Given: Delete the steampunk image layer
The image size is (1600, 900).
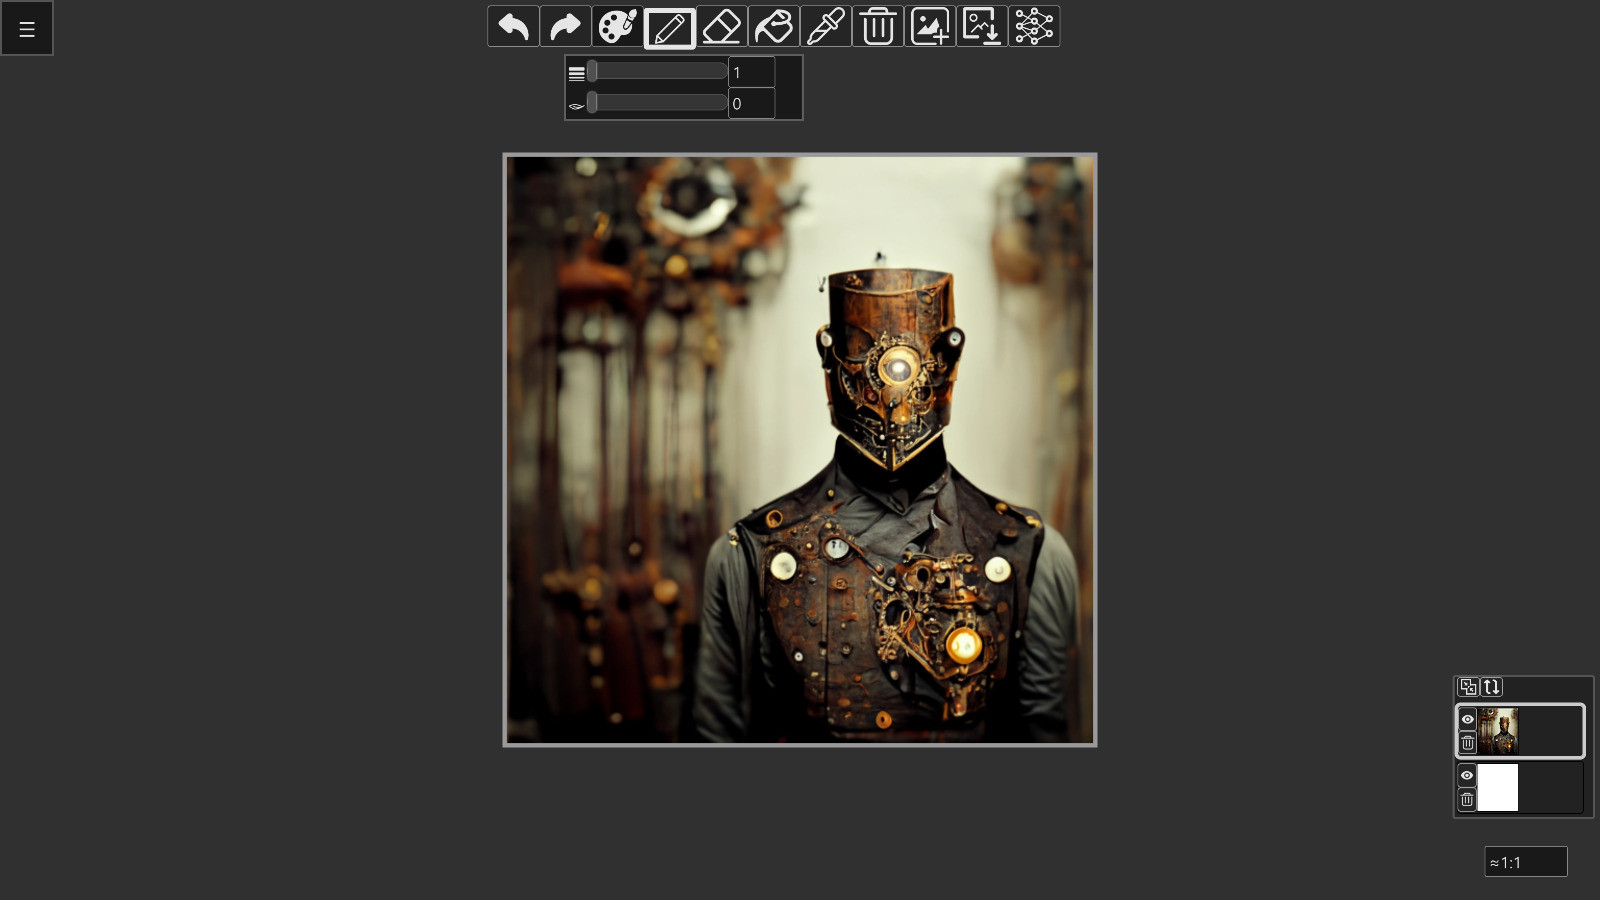Looking at the screenshot, I should coord(1467,743).
